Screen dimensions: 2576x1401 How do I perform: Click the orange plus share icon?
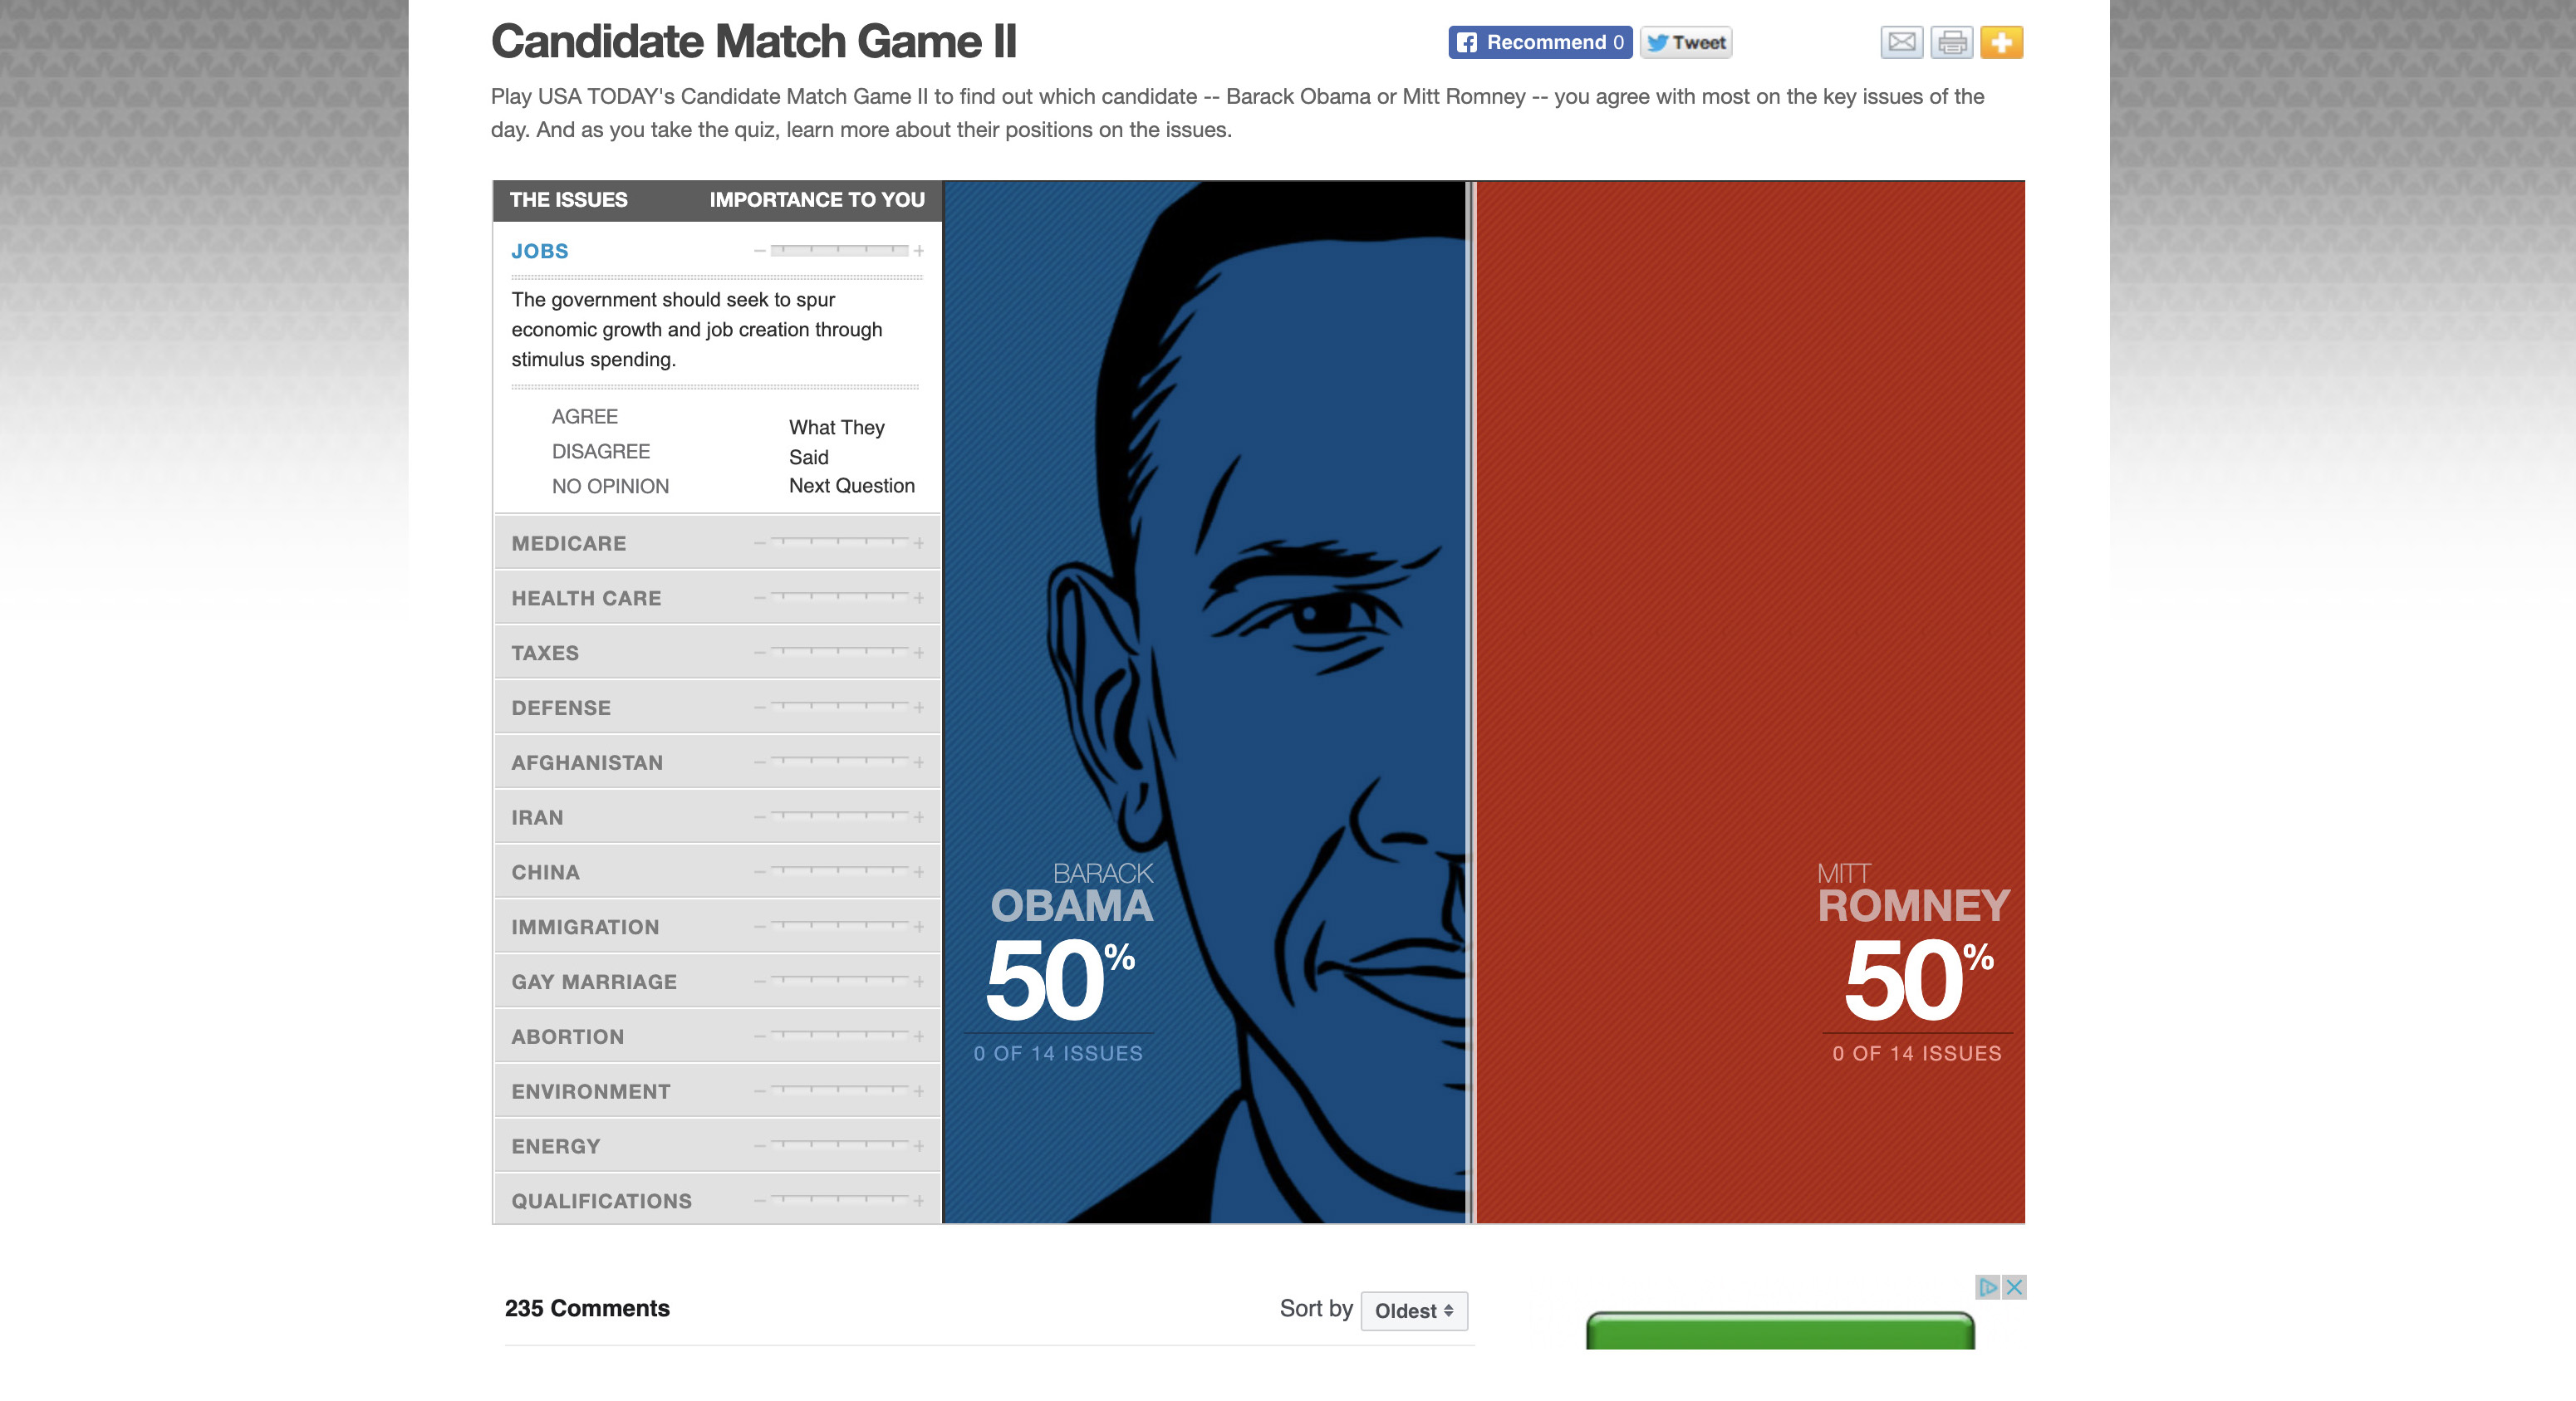(x=2001, y=43)
